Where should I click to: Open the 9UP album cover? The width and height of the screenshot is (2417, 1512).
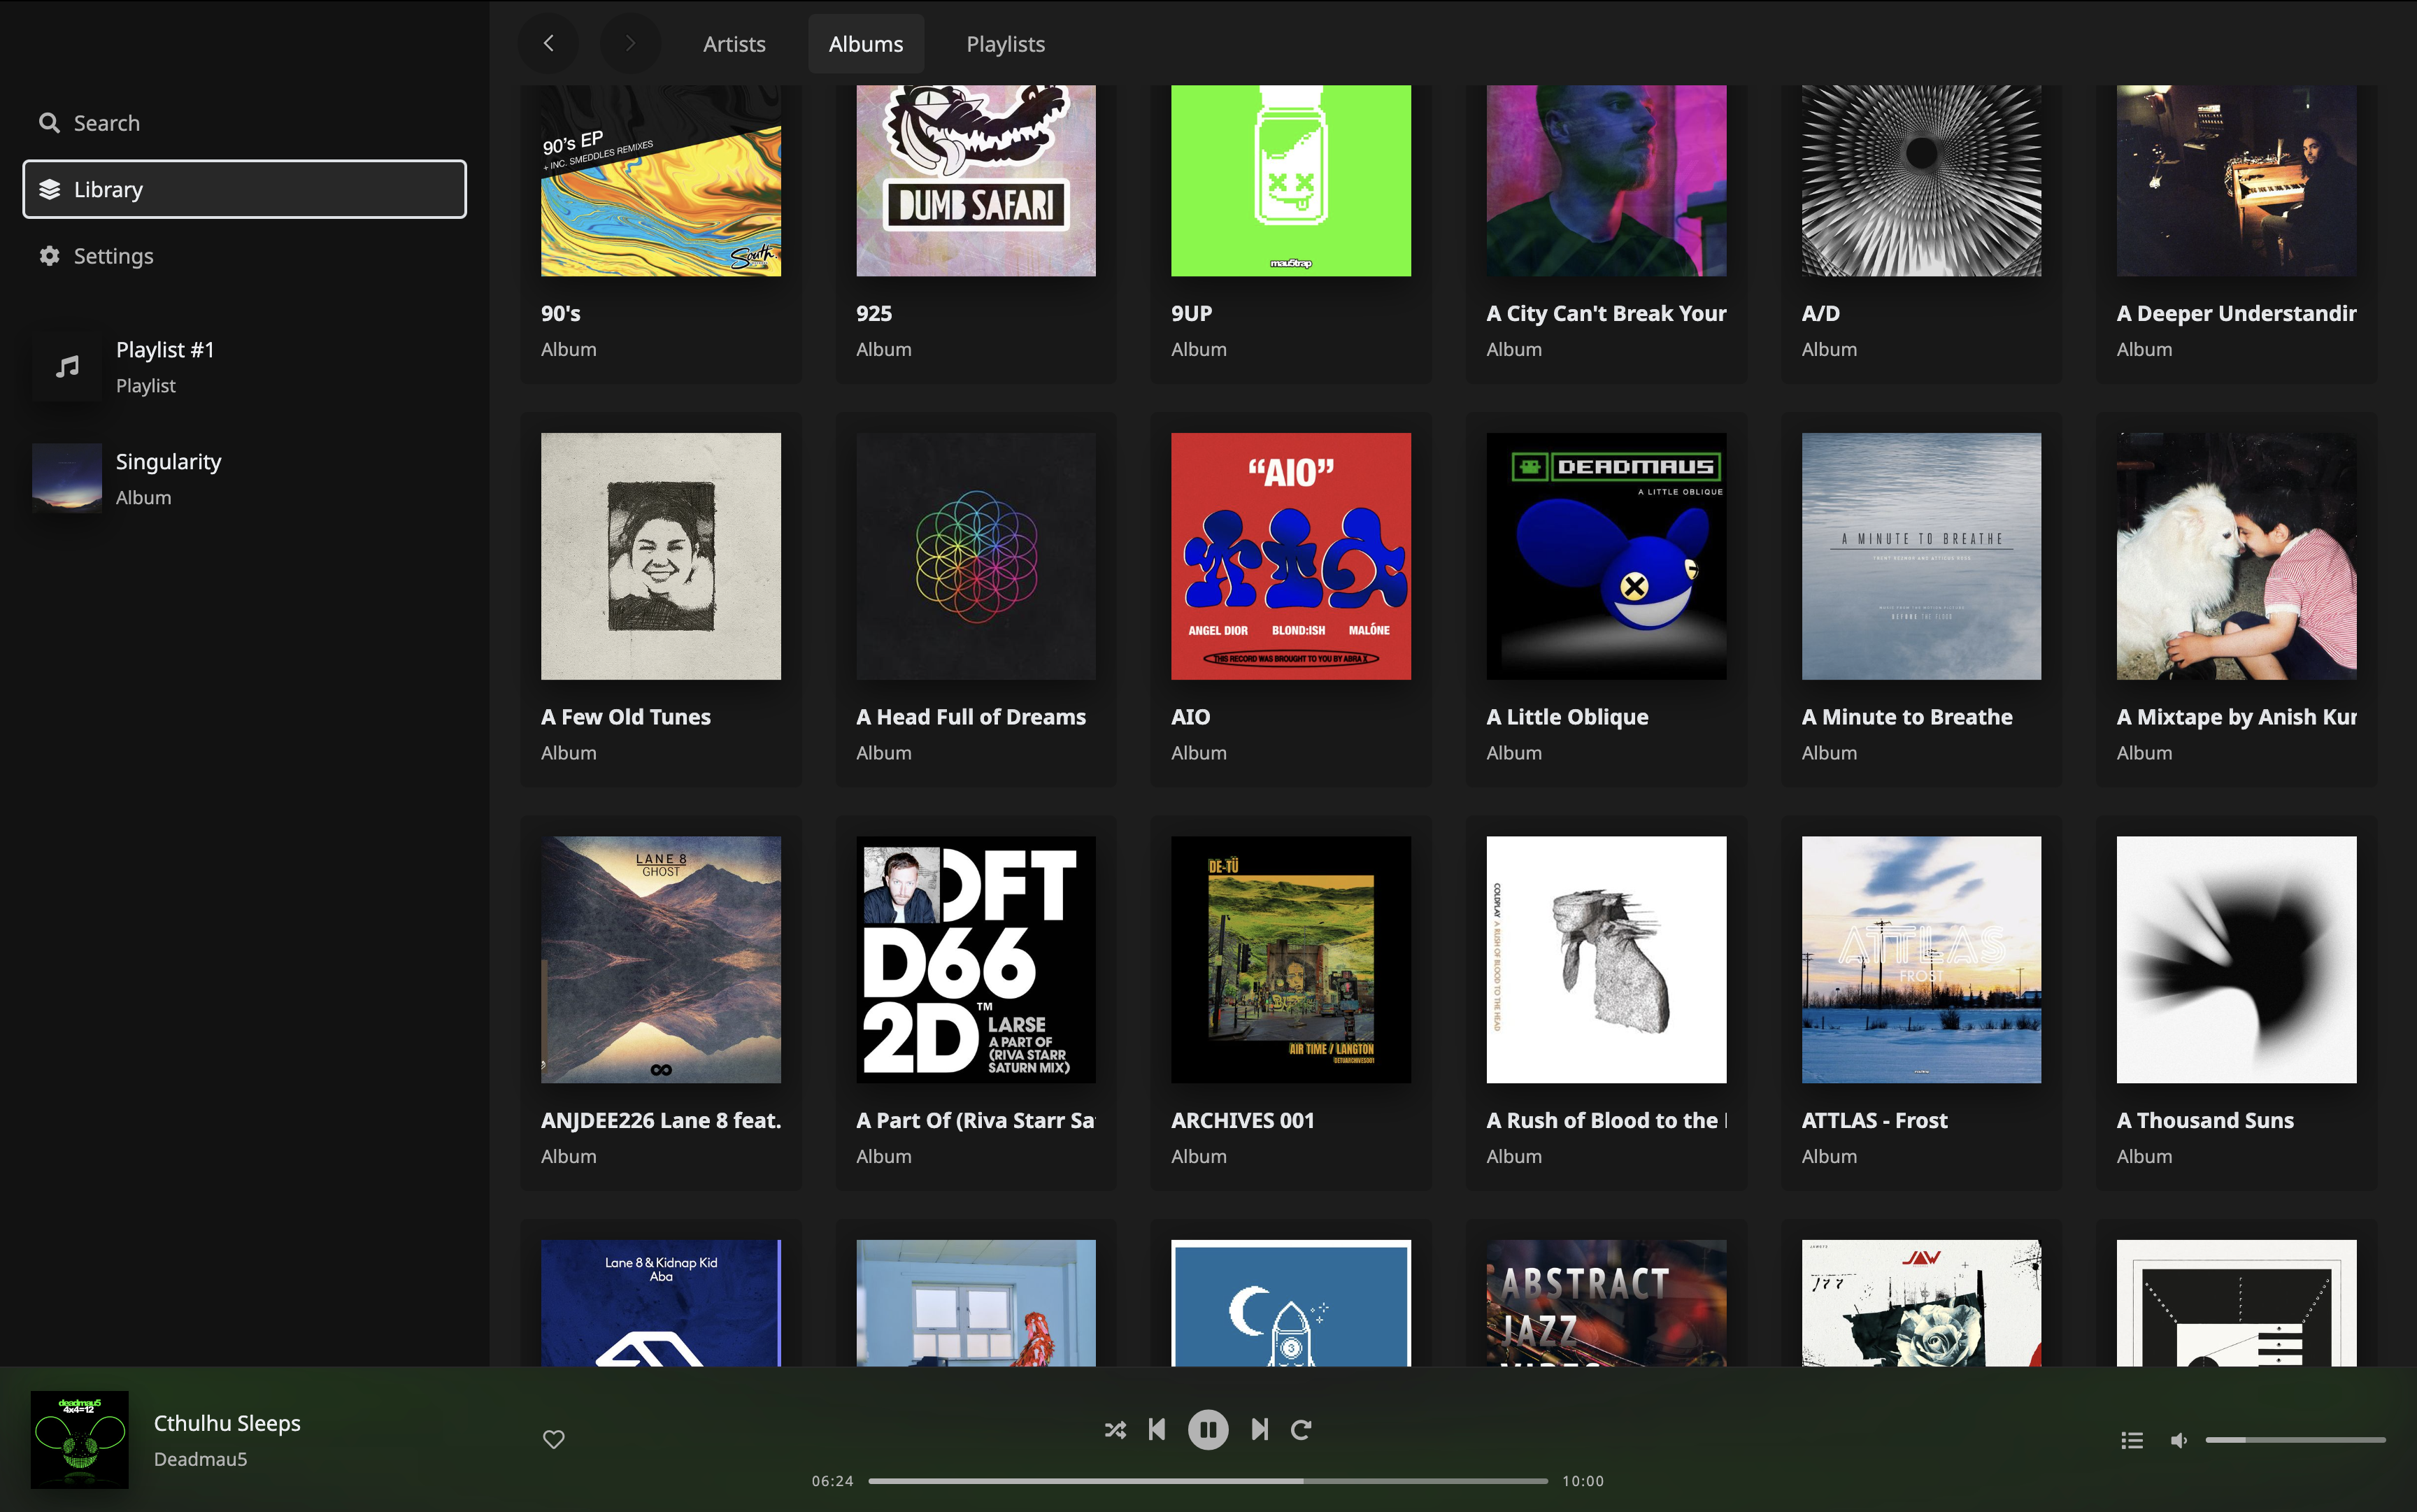1291,181
